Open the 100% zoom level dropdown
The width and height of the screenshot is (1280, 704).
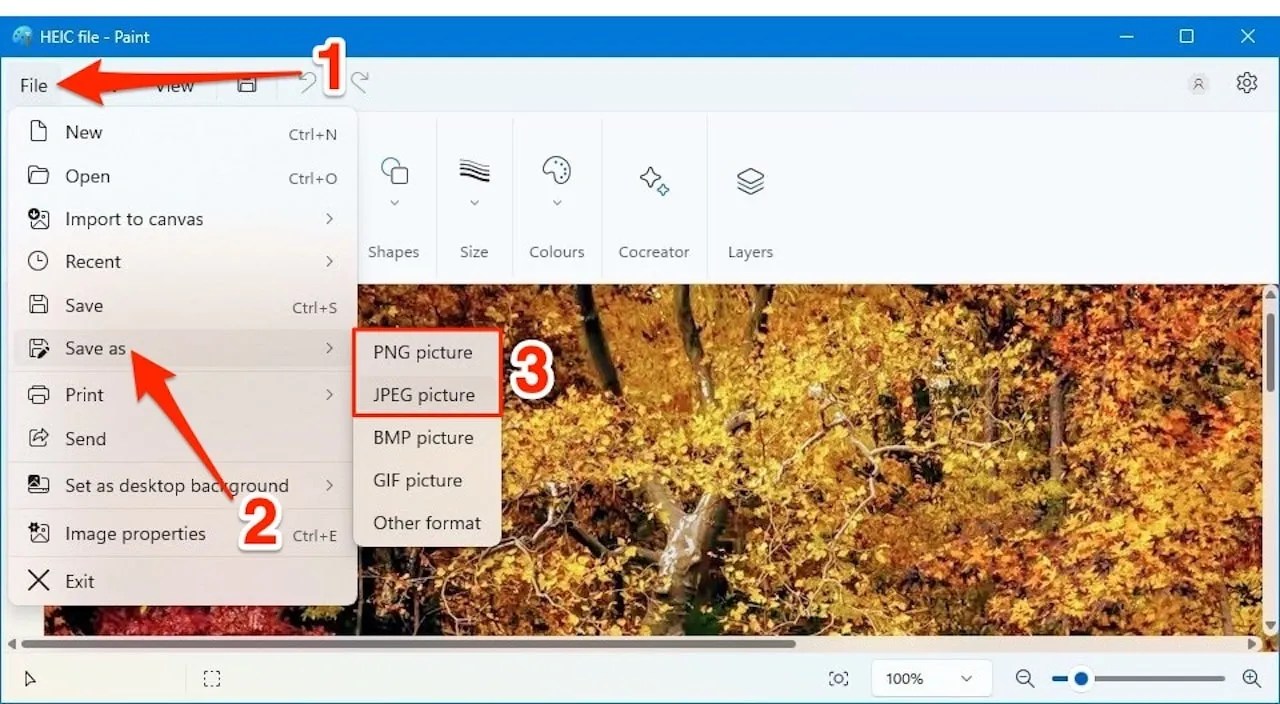tap(930, 678)
